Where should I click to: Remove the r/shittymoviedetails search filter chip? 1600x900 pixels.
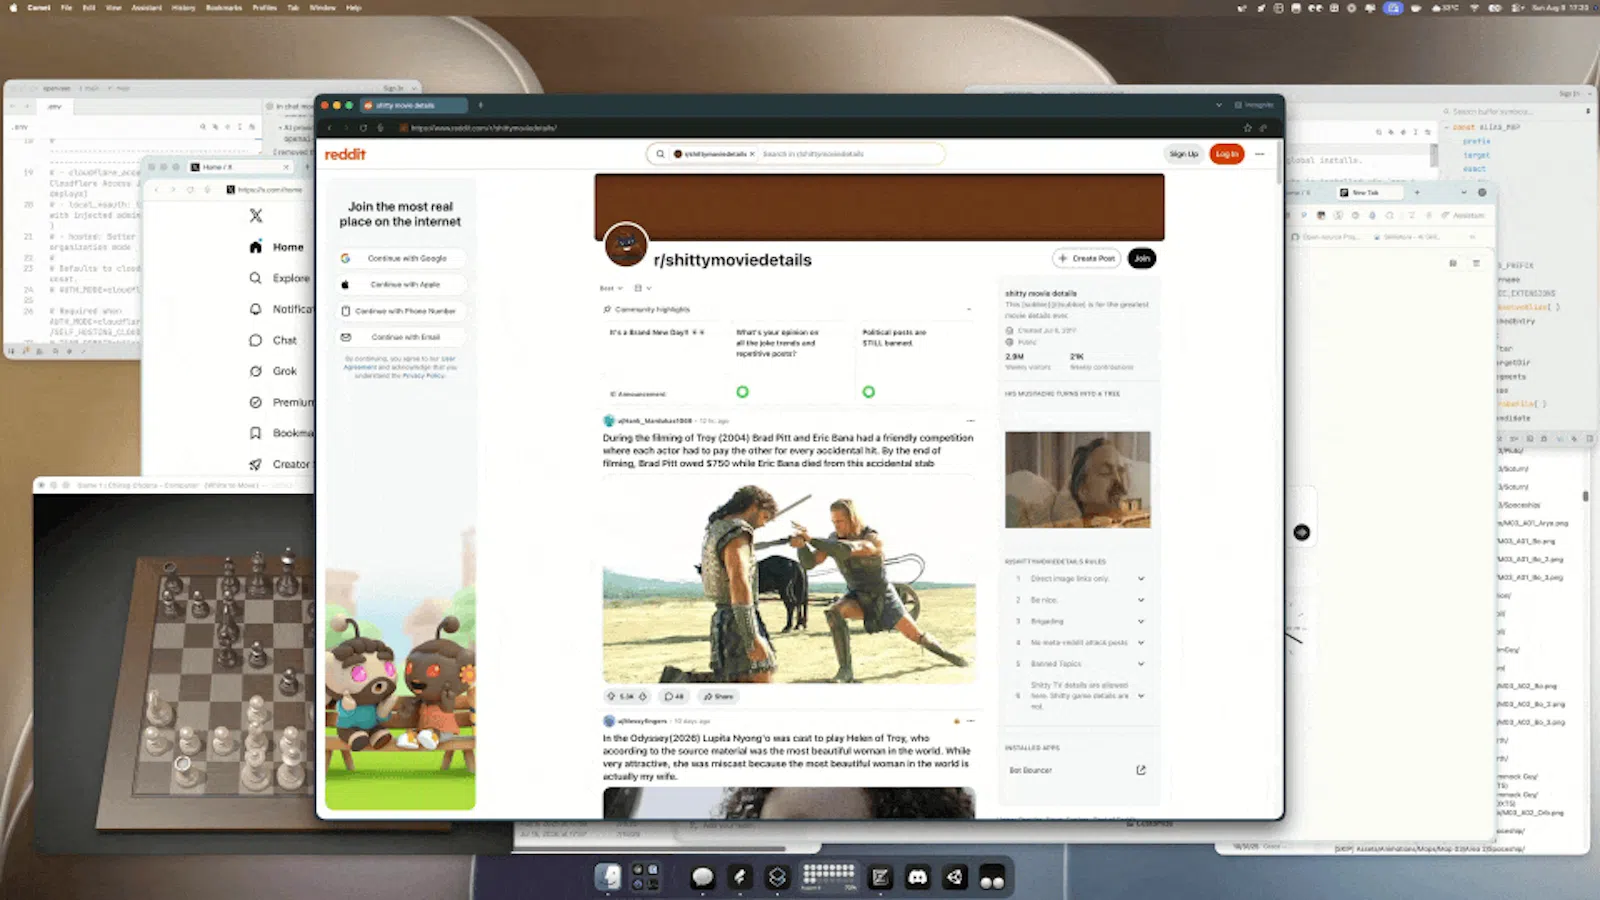click(x=752, y=154)
